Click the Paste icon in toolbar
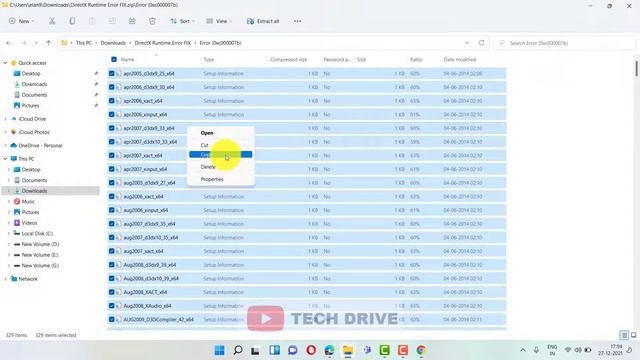This screenshot has width=640, height=360. (92, 21)
